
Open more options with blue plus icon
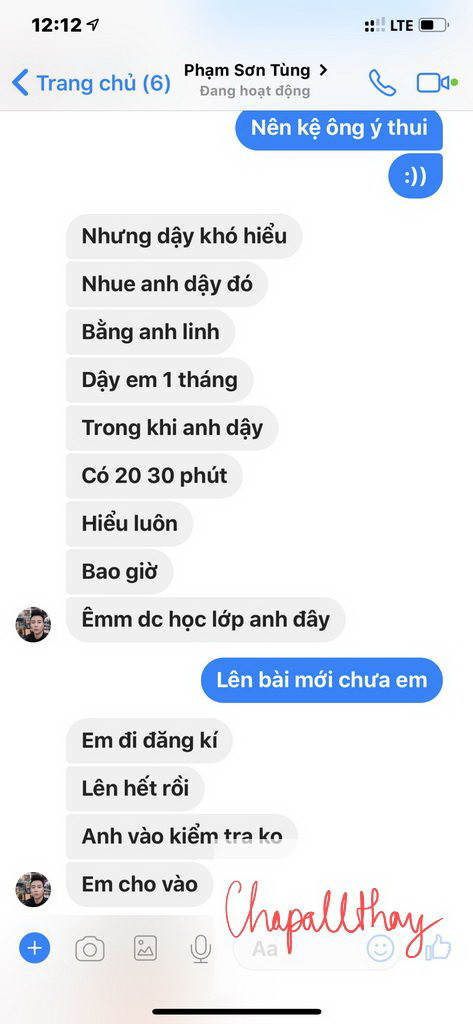[35, 948]
